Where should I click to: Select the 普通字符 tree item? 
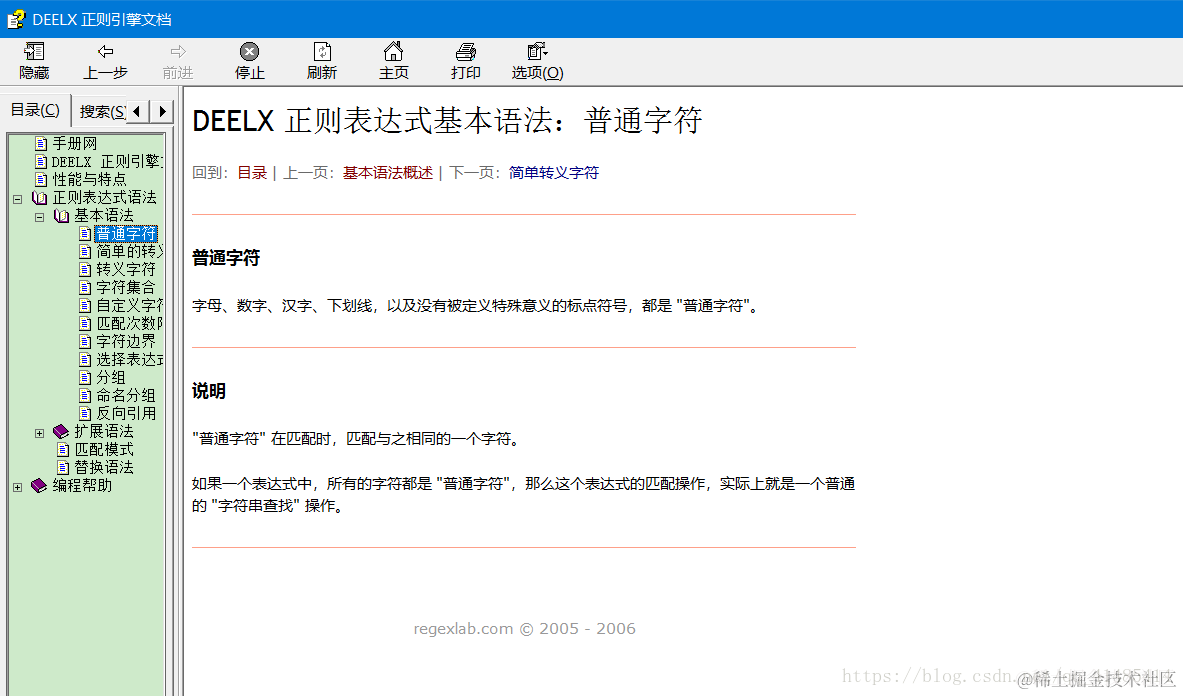click(x=126, y=234)
